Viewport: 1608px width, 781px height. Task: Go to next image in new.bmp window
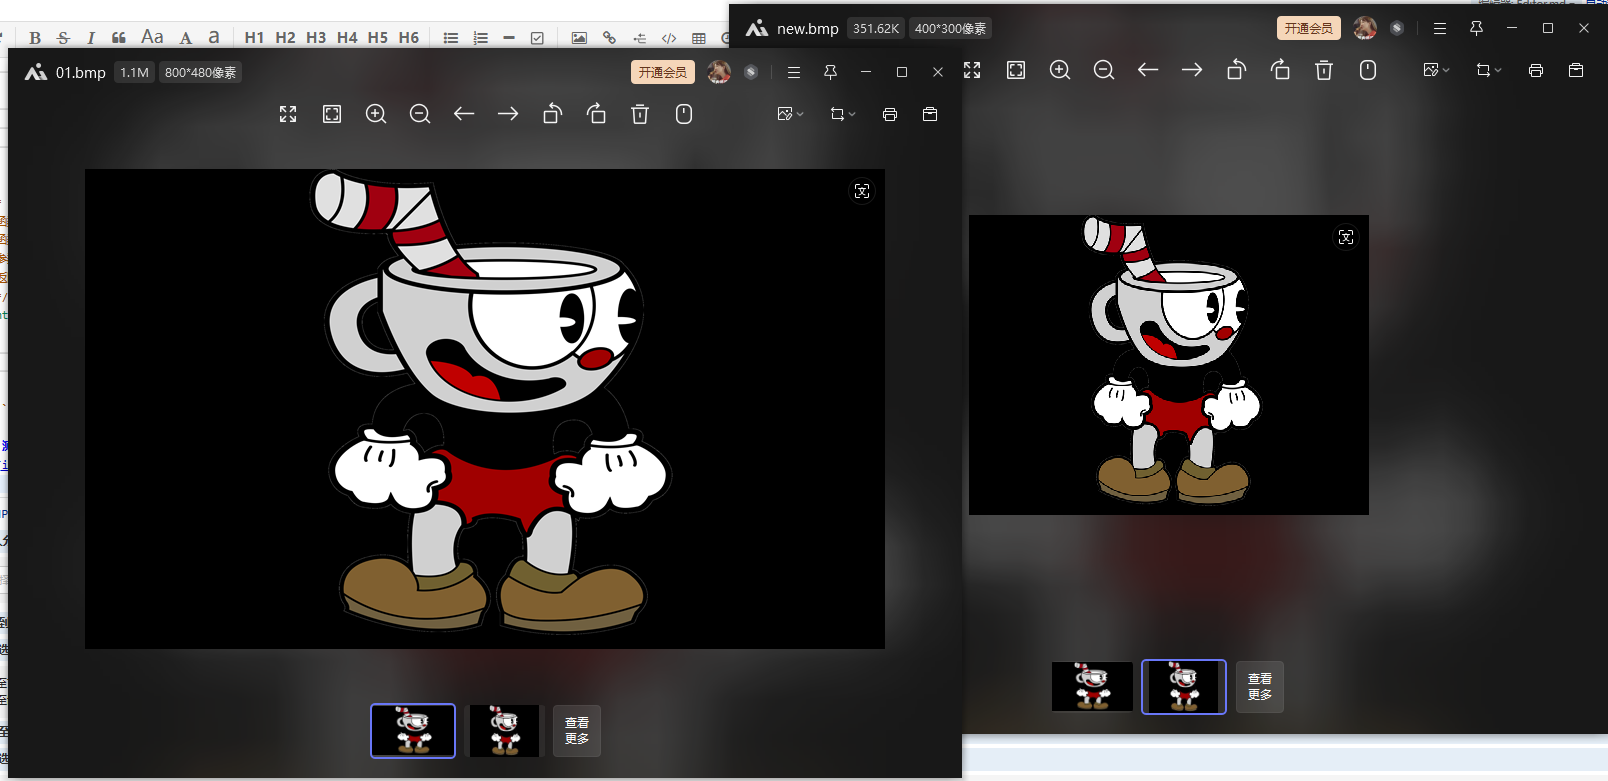click(x=1192, y=70)
